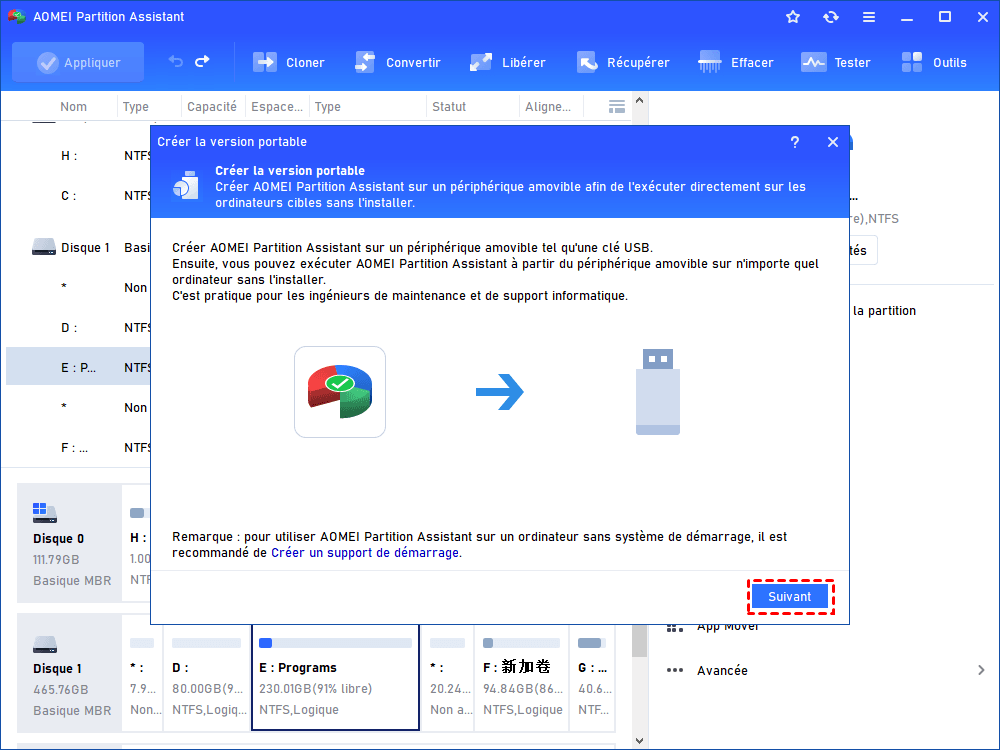
Task: Sort by the Statut column header
Action: tap(449, 107)
